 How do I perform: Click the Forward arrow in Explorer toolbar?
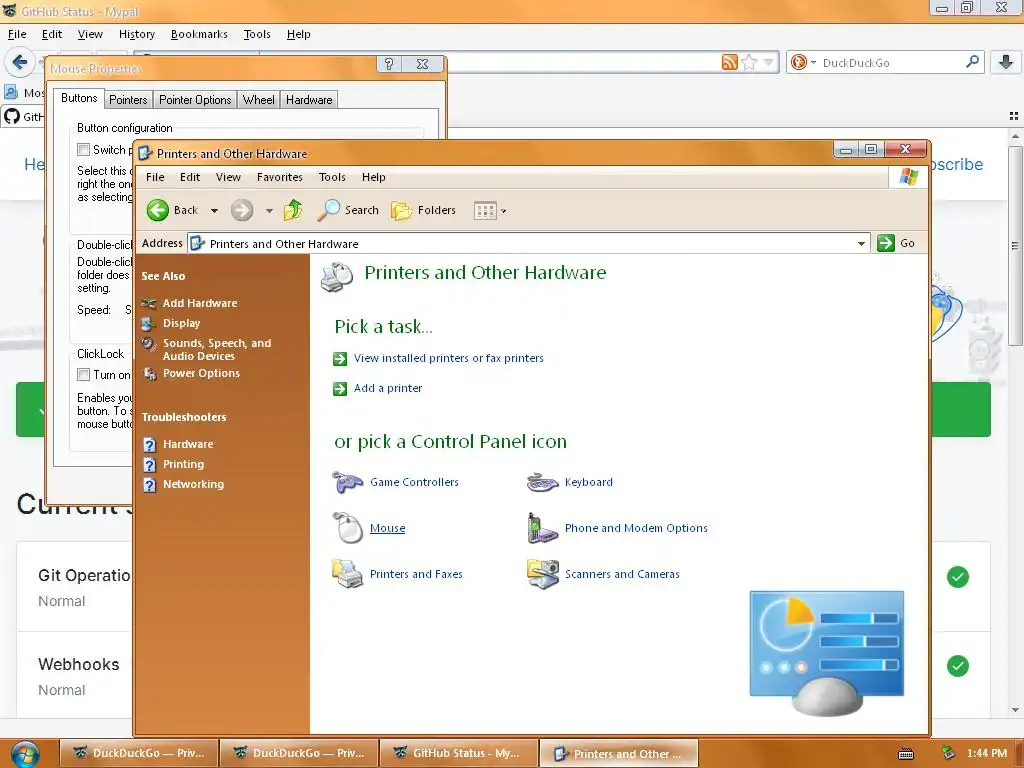[x=242, y=210]
